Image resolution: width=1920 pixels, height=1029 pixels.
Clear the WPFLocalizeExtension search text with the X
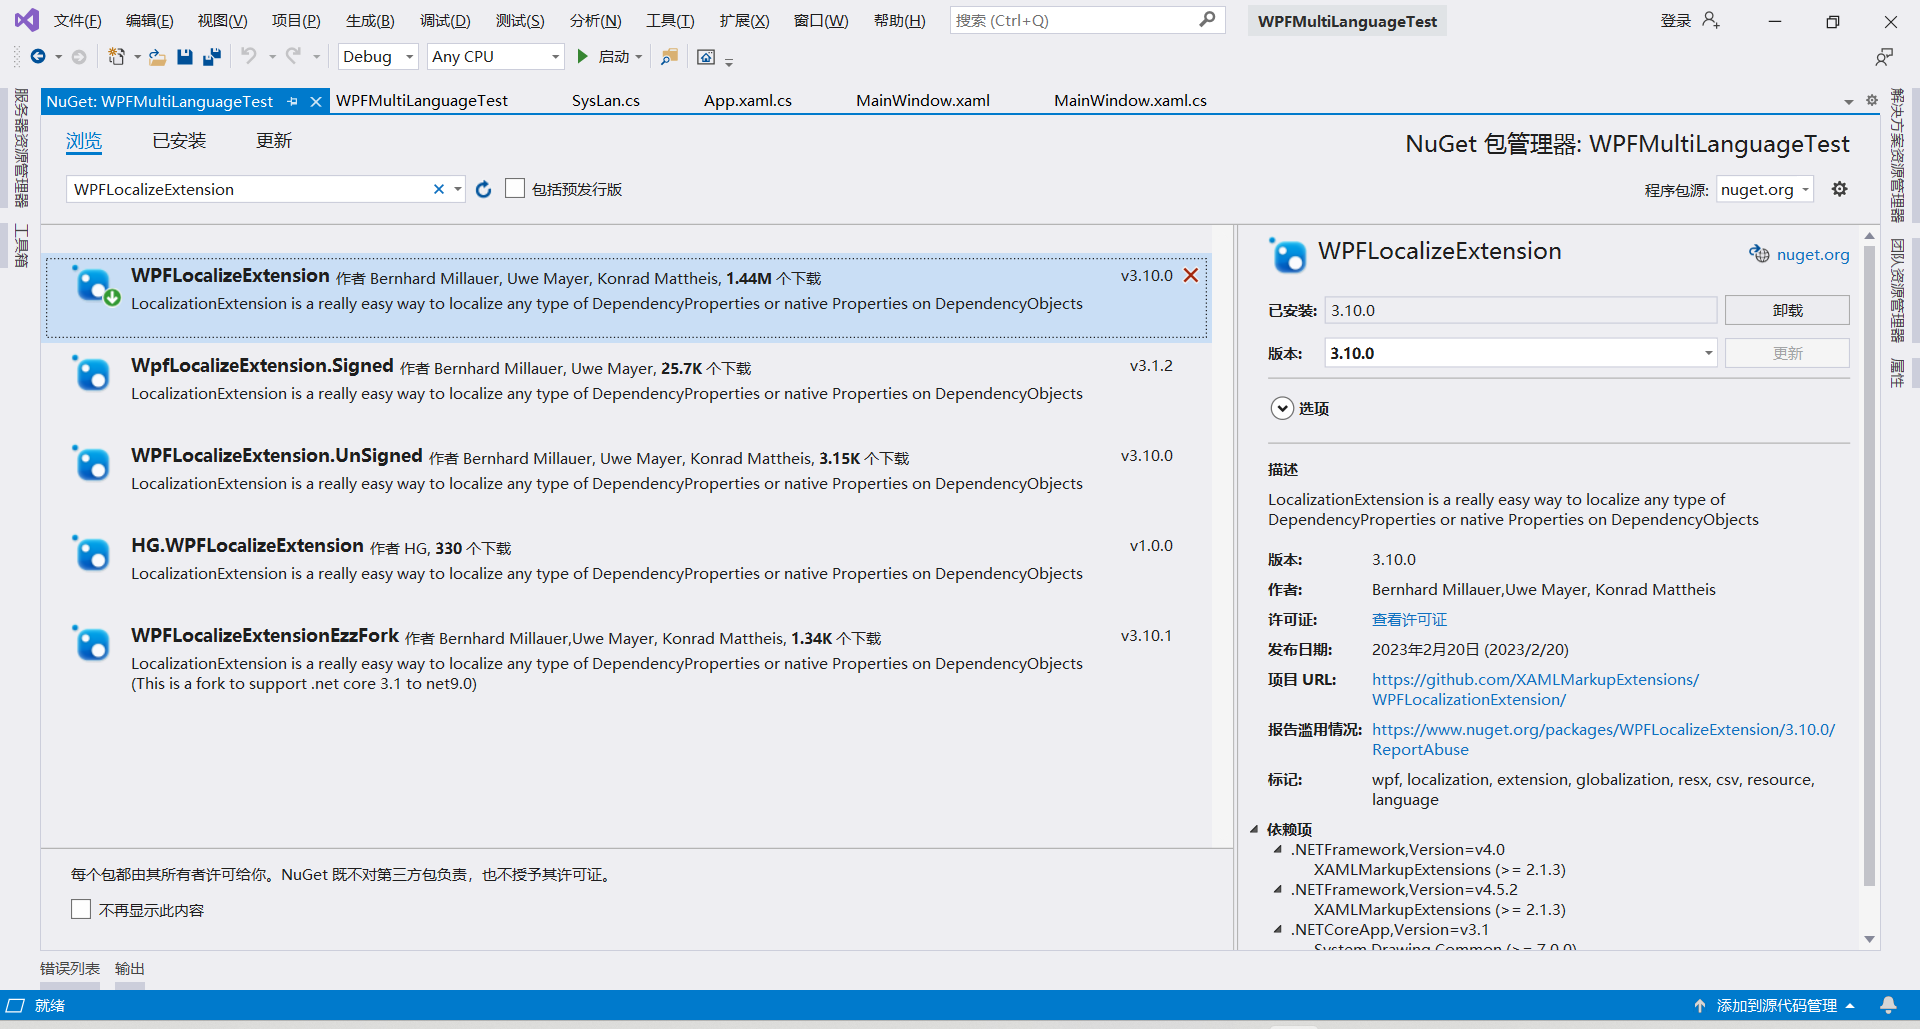[x=438, y=189]
